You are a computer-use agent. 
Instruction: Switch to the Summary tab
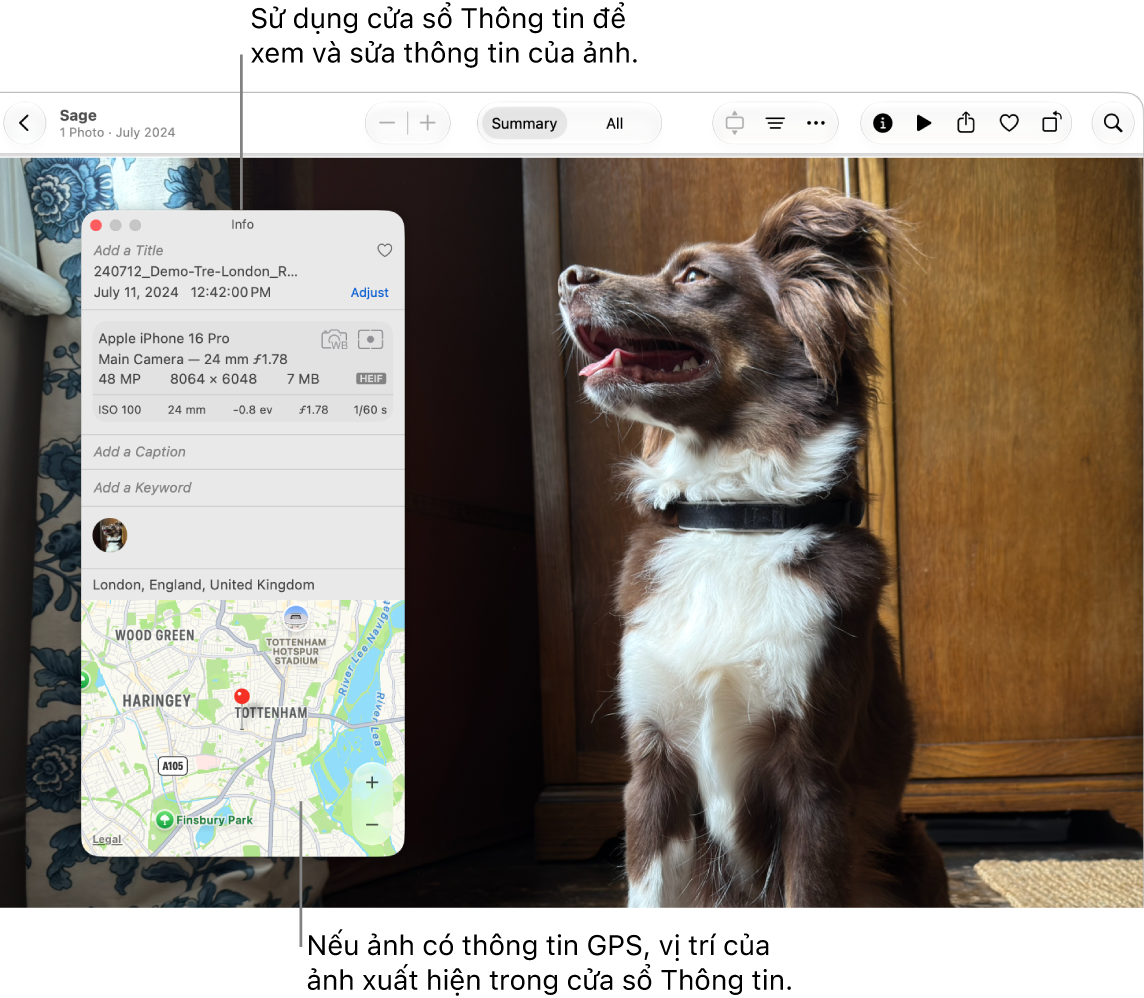524,123
